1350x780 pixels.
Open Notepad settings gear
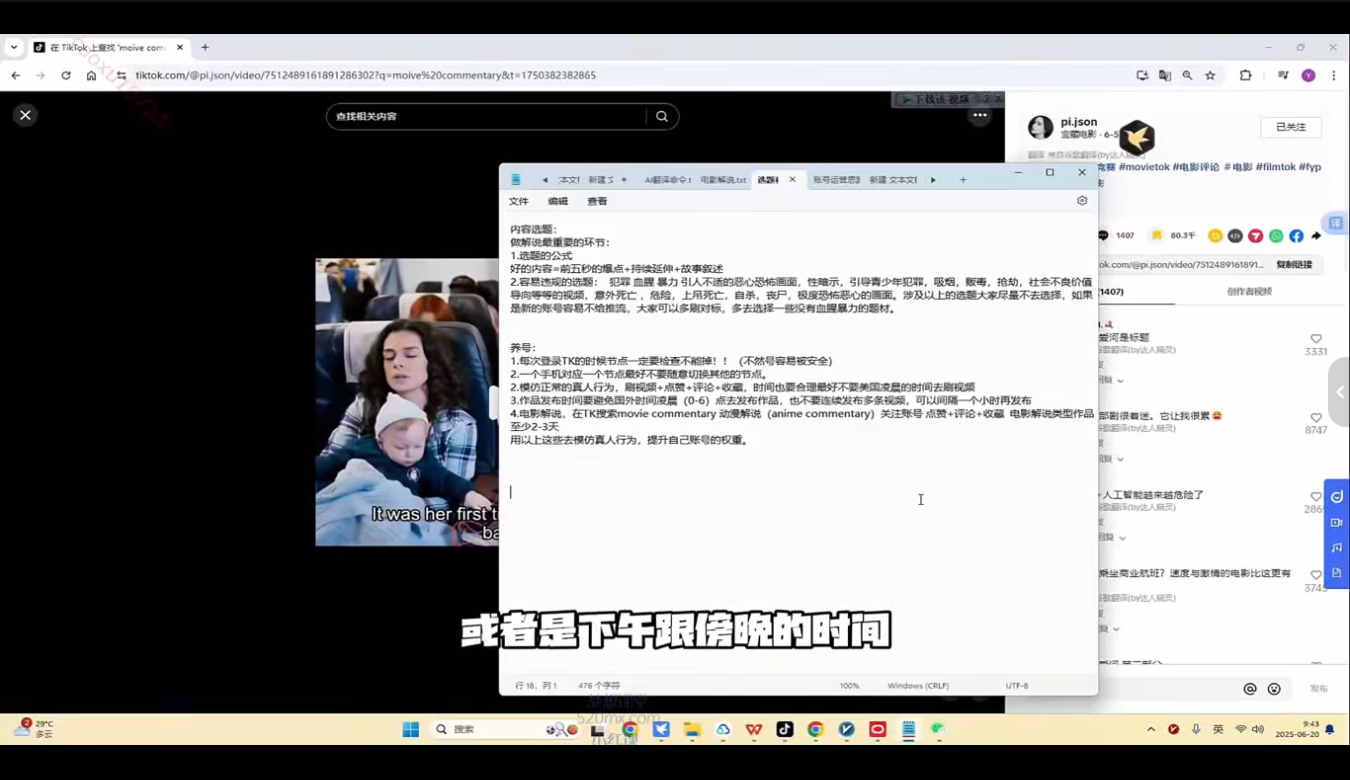1081,200
